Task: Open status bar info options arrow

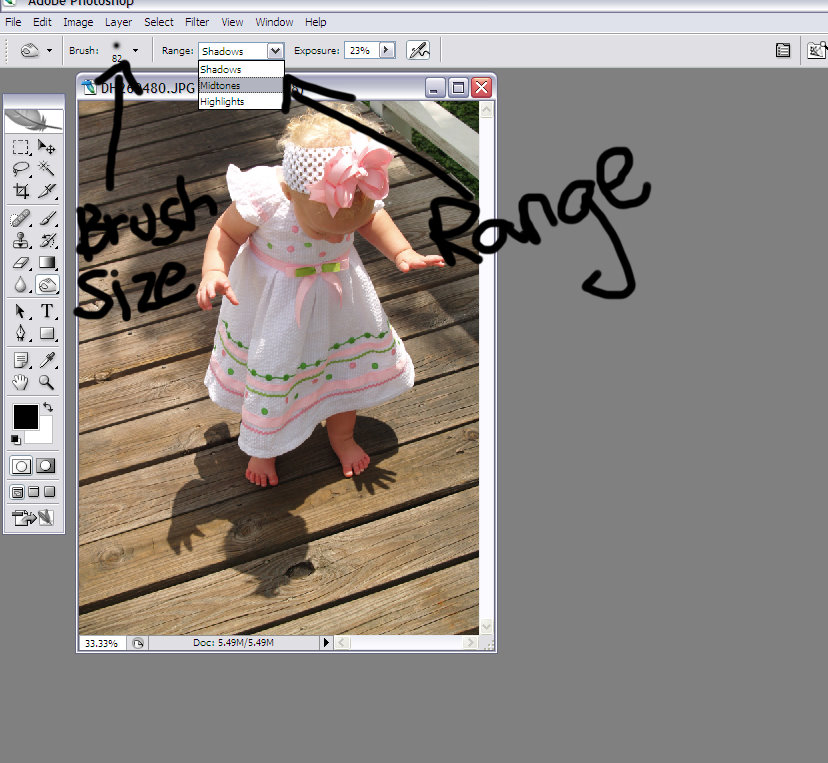Action: [x=326, y=643]
